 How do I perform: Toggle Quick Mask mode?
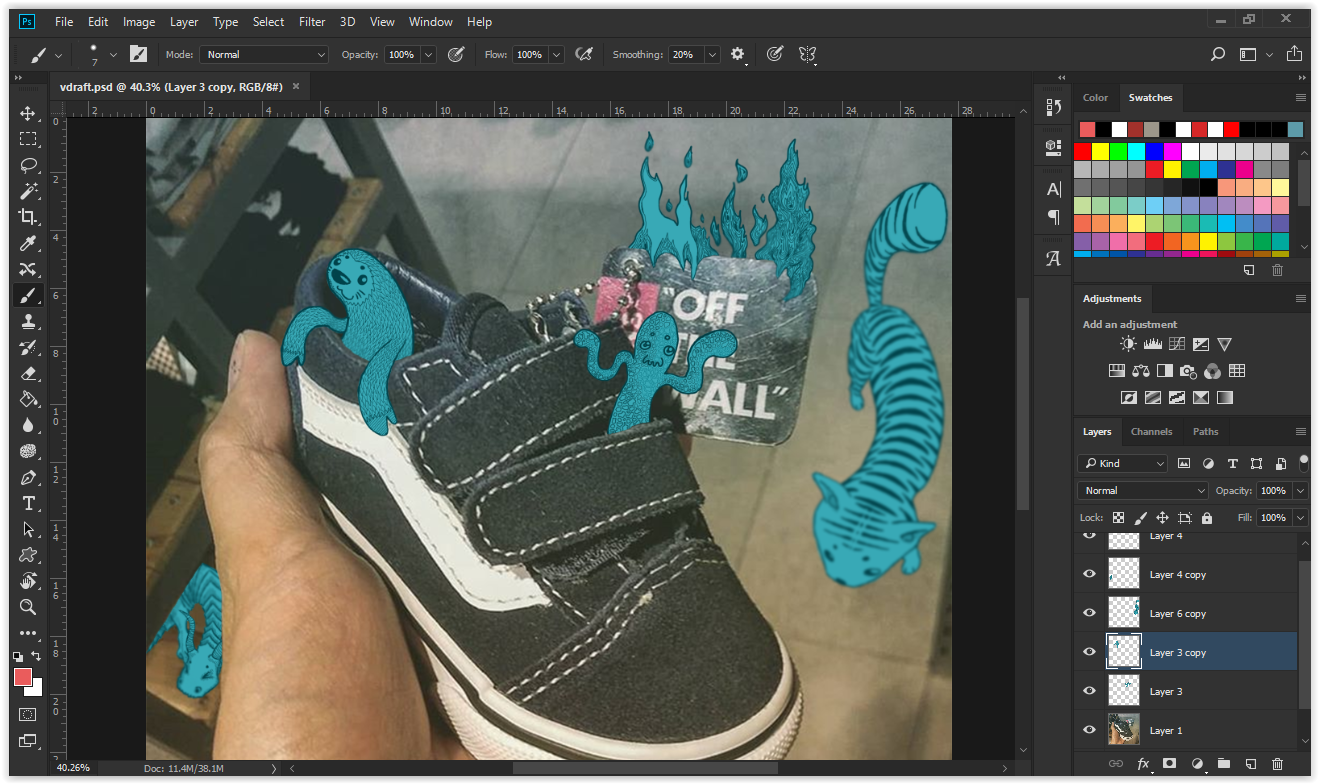click(x=28, y=714)
